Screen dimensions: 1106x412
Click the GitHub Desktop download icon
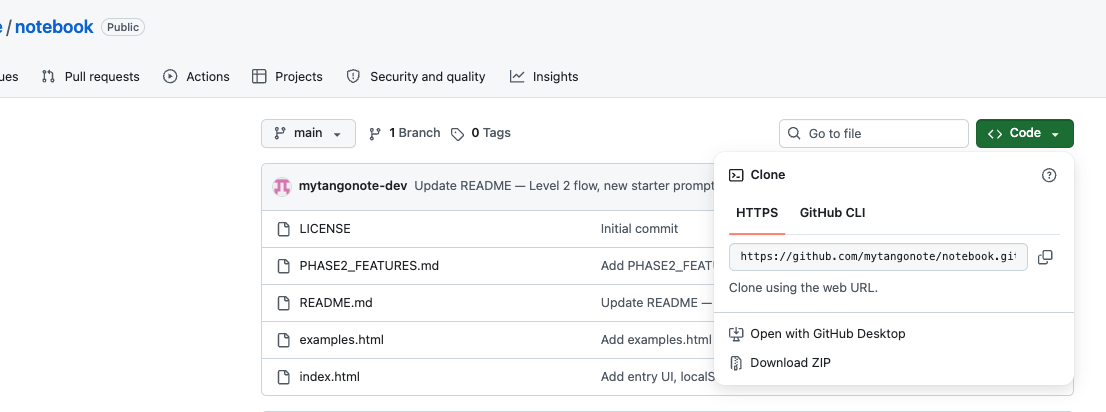(736, 334)
